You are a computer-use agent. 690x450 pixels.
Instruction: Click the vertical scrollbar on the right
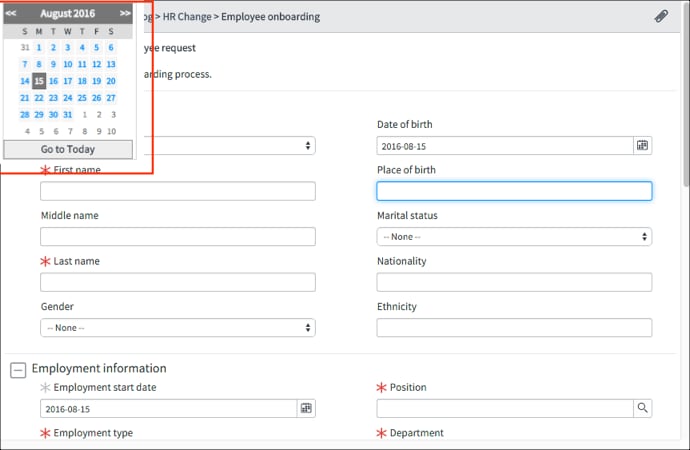686,97
